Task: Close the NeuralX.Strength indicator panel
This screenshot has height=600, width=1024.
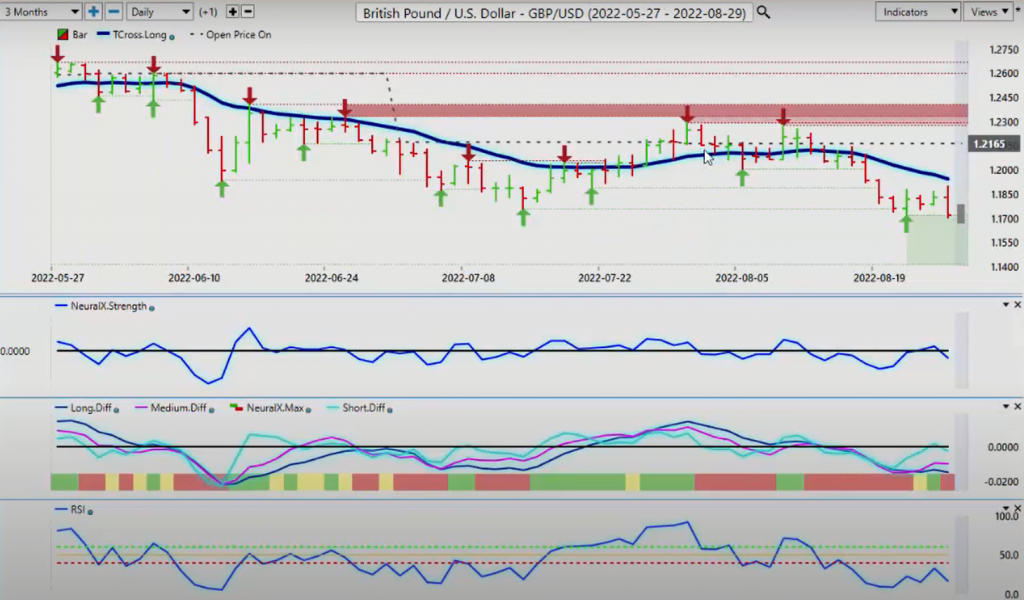Action: coord(1017,305)
